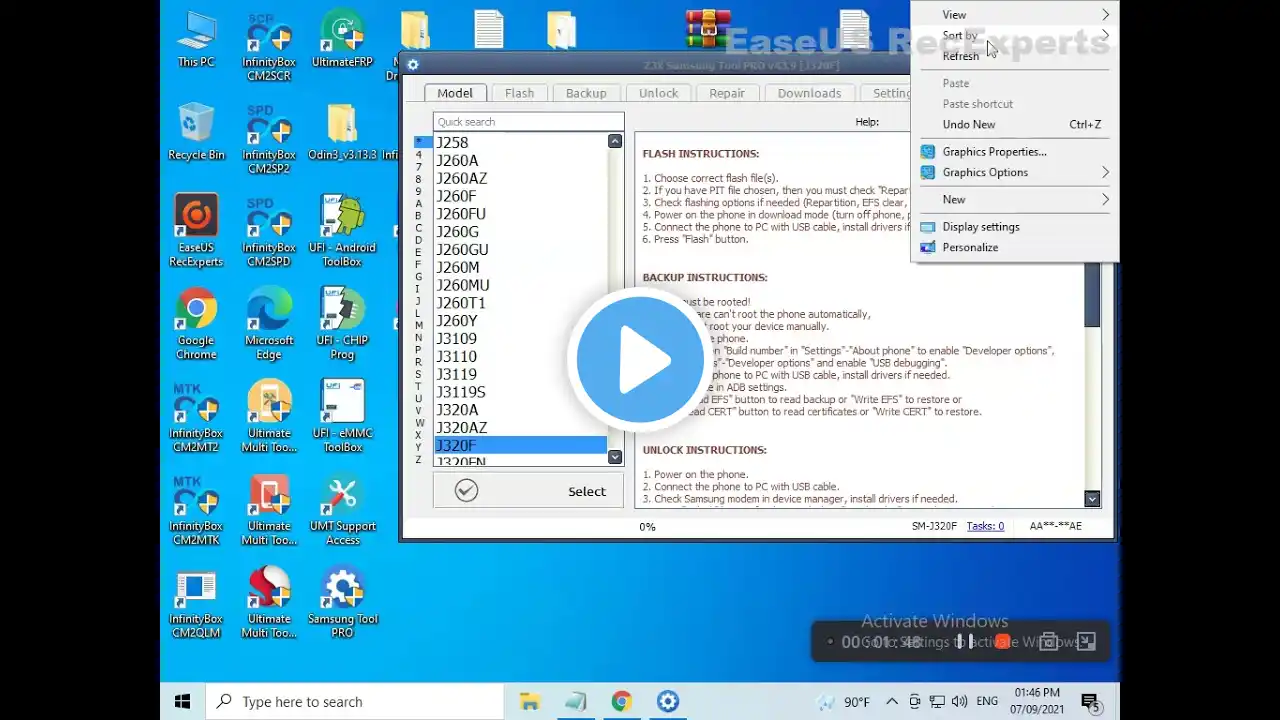
Task: Click the model list scroll-down arrow
Action: click(615, 457)
